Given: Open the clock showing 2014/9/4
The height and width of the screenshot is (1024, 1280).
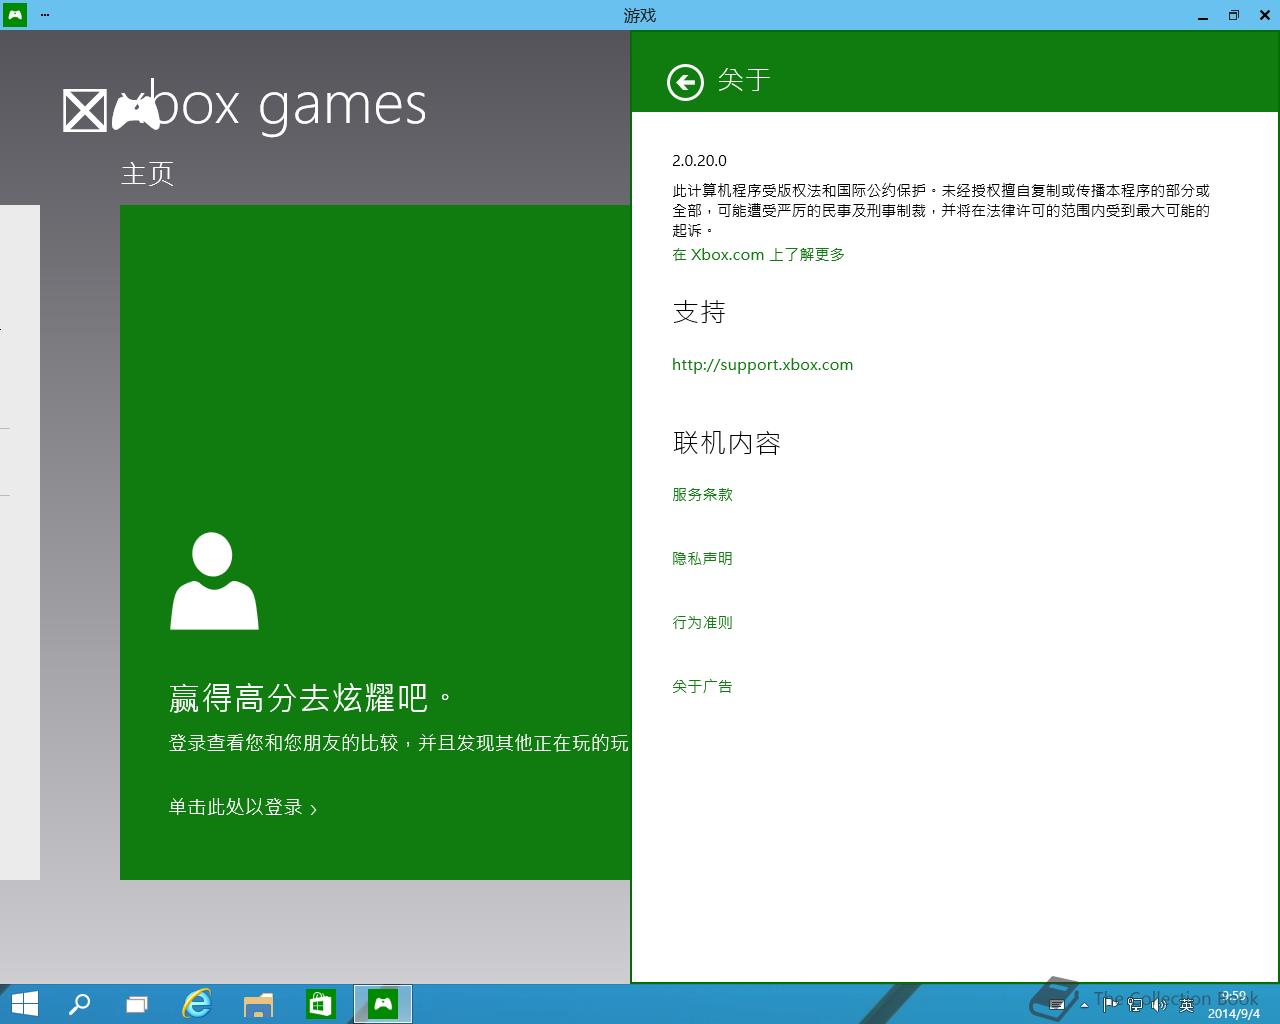Looking at the screenshot, I should click(1234, 1005).
